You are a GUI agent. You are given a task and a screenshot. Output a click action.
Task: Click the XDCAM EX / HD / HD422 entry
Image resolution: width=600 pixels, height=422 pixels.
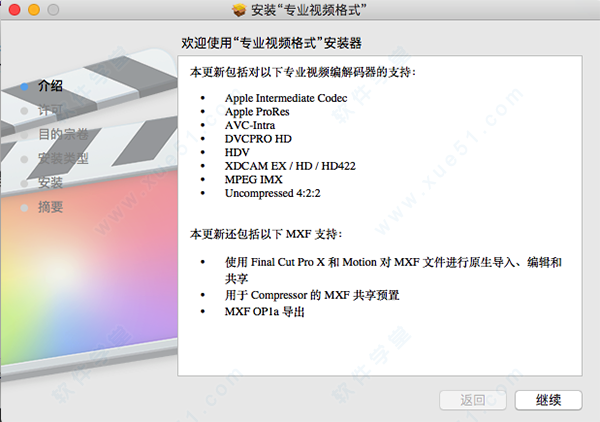point(290,166)
